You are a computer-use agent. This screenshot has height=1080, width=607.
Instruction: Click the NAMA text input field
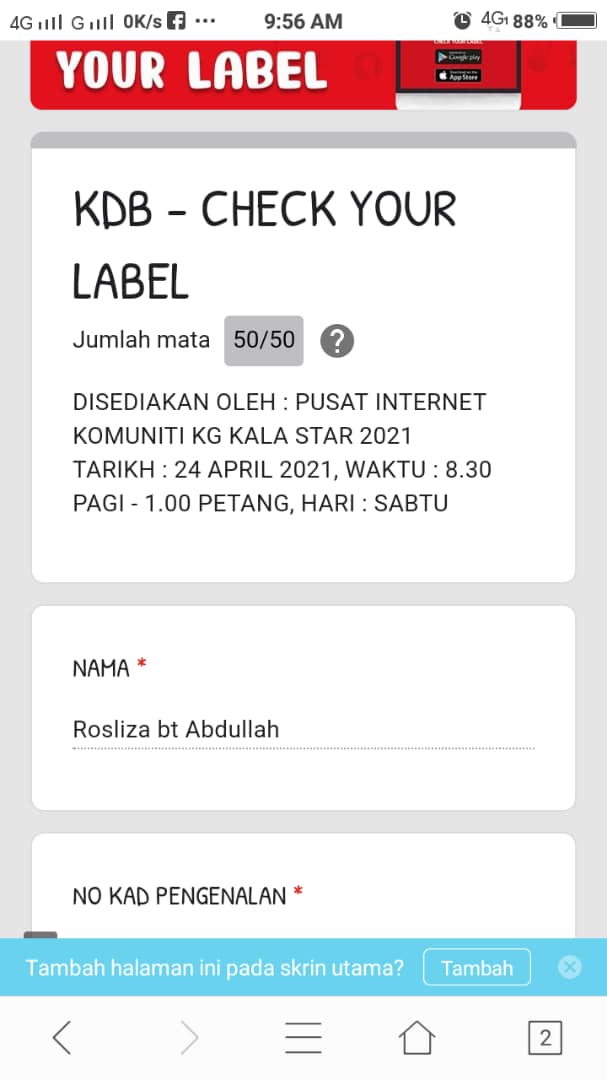[x=303, y=730]
